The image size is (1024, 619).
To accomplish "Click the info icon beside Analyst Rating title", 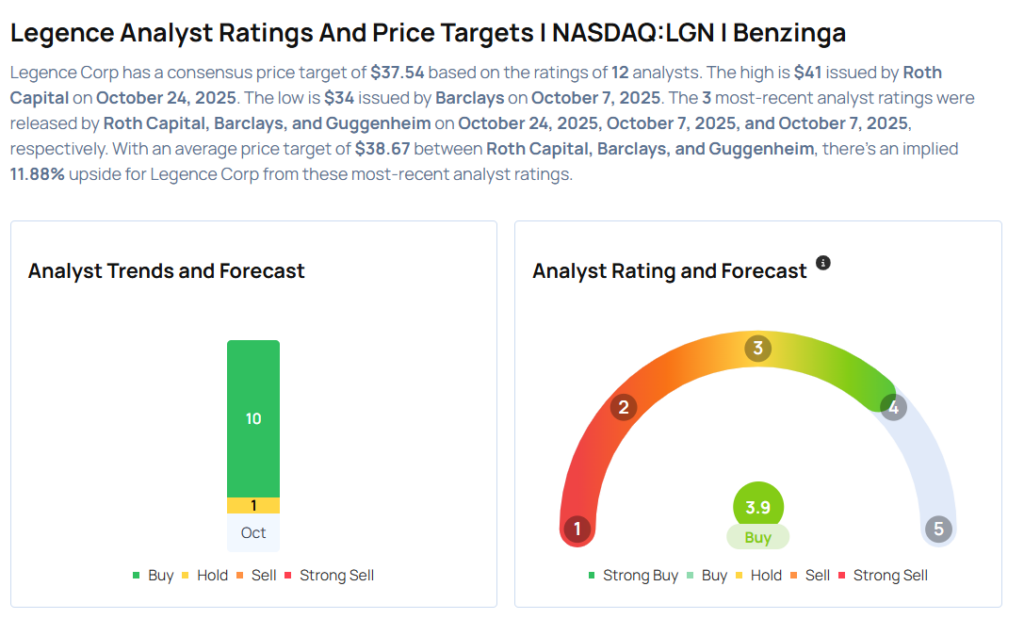I will [x=823, y=263].
